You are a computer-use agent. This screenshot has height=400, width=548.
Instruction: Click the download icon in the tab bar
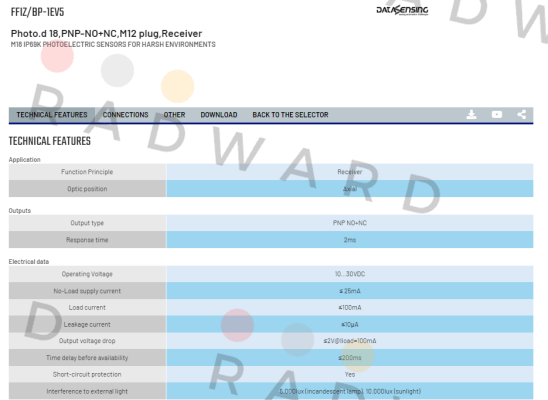coord(471,115)
